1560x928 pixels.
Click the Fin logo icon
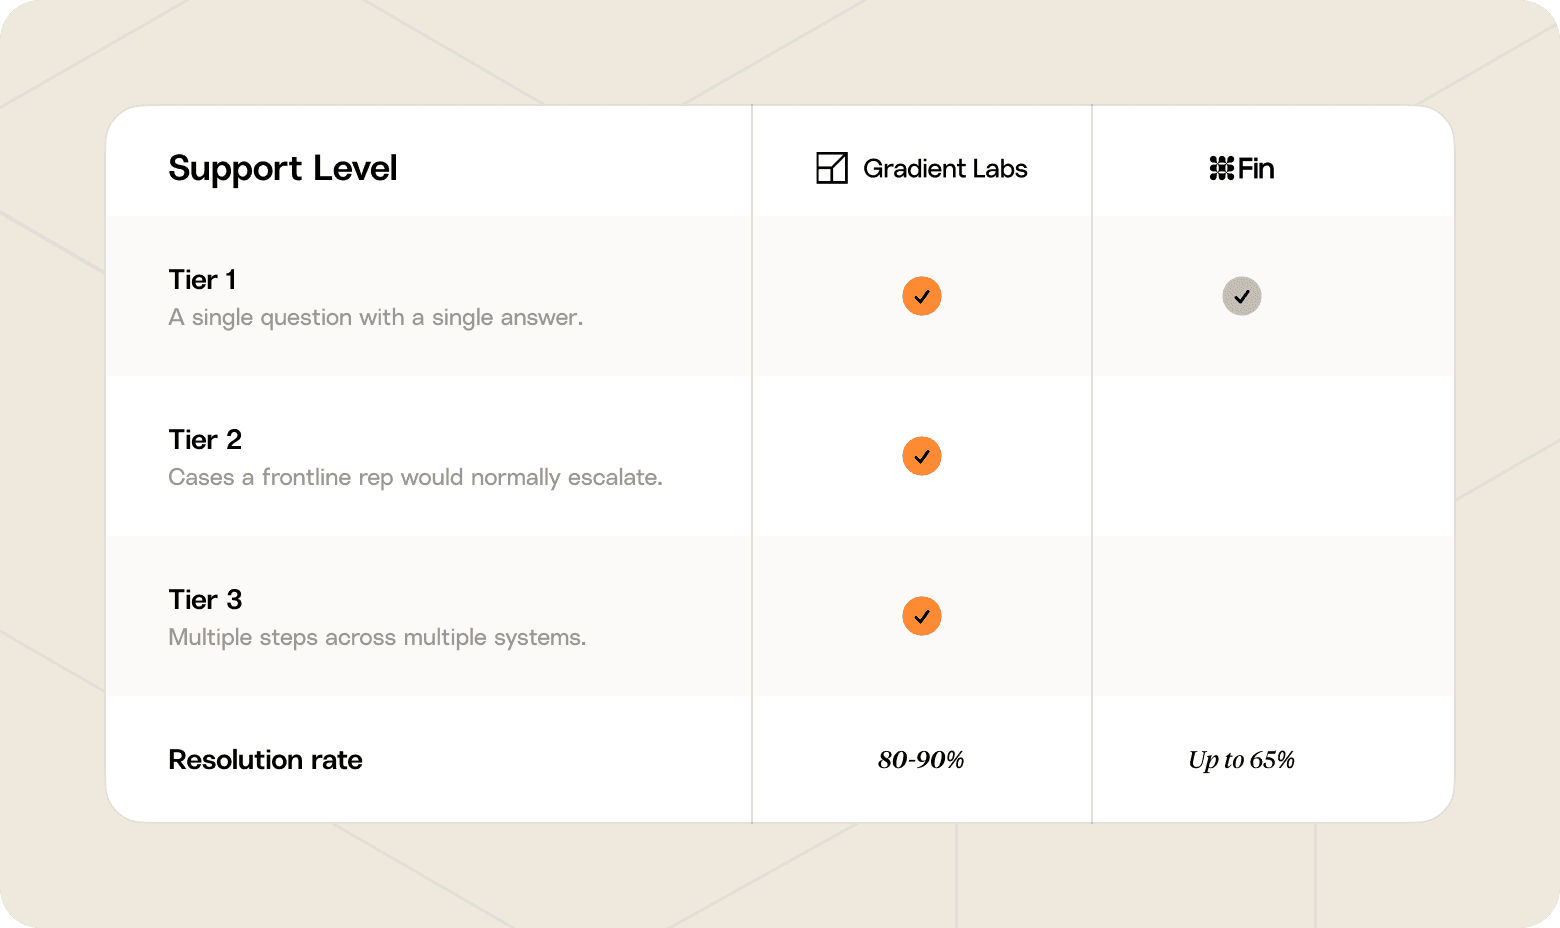pyautogui.click(x=1221, y=168)
